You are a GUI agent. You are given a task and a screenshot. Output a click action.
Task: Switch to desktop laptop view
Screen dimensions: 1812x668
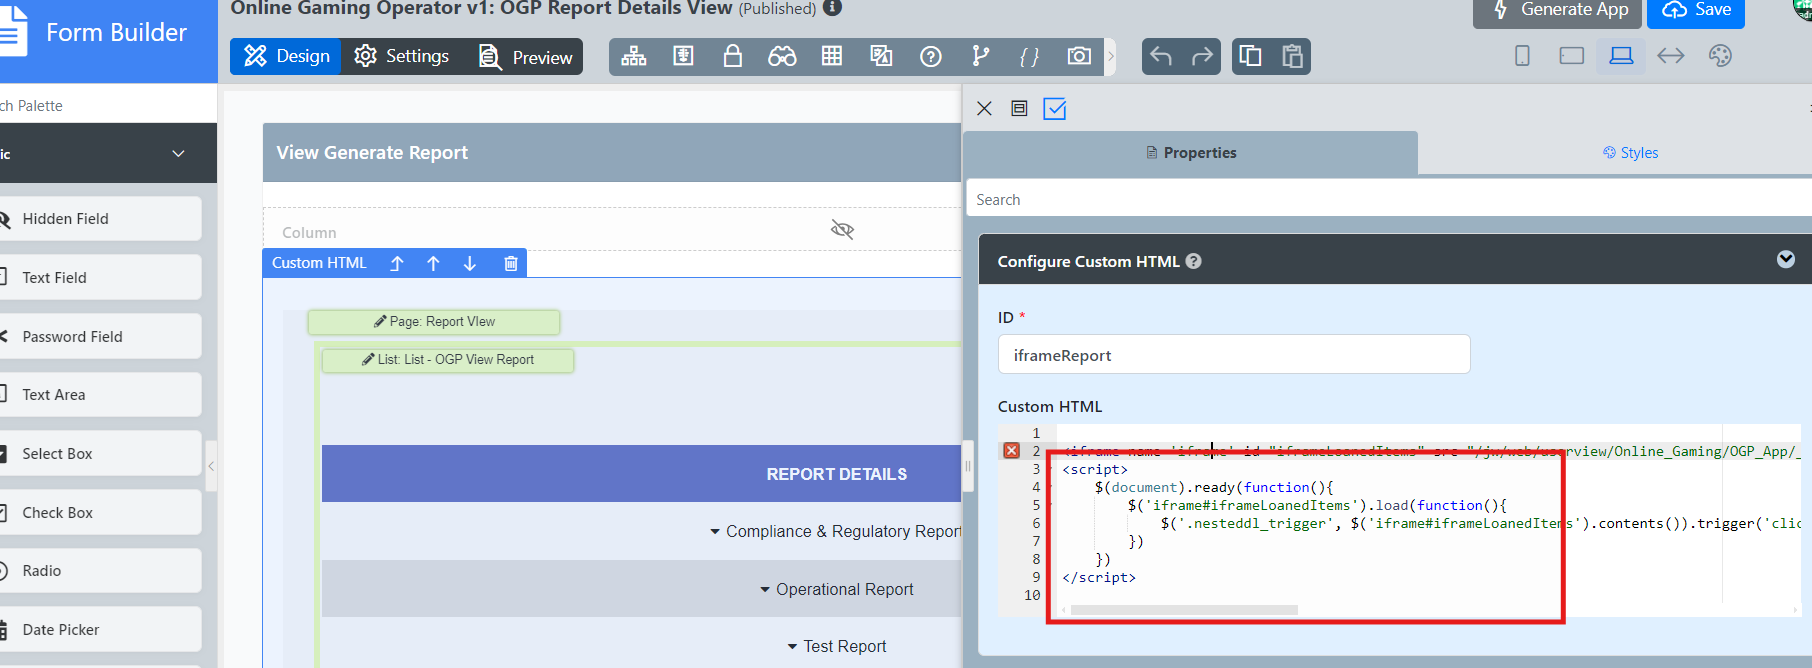1621,56
